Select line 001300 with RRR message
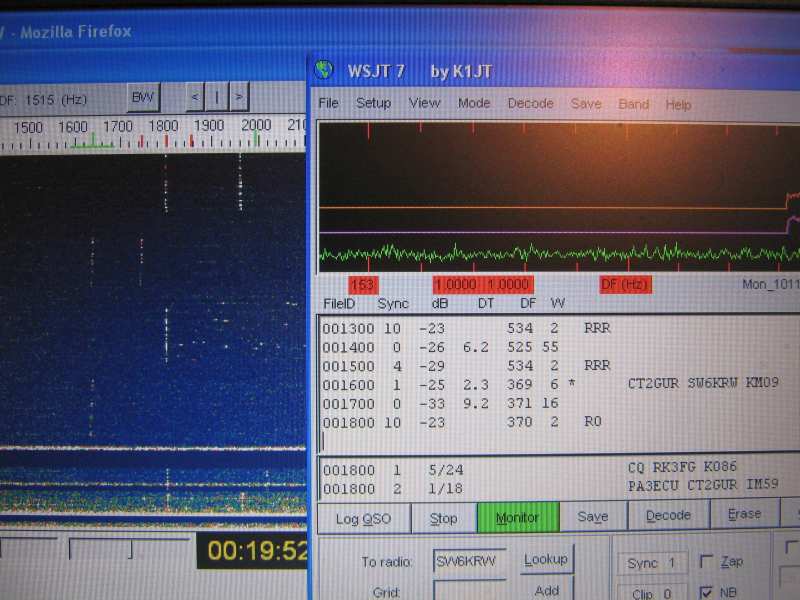Viewport: 800px width, 600px height. [x=466, y=328]
